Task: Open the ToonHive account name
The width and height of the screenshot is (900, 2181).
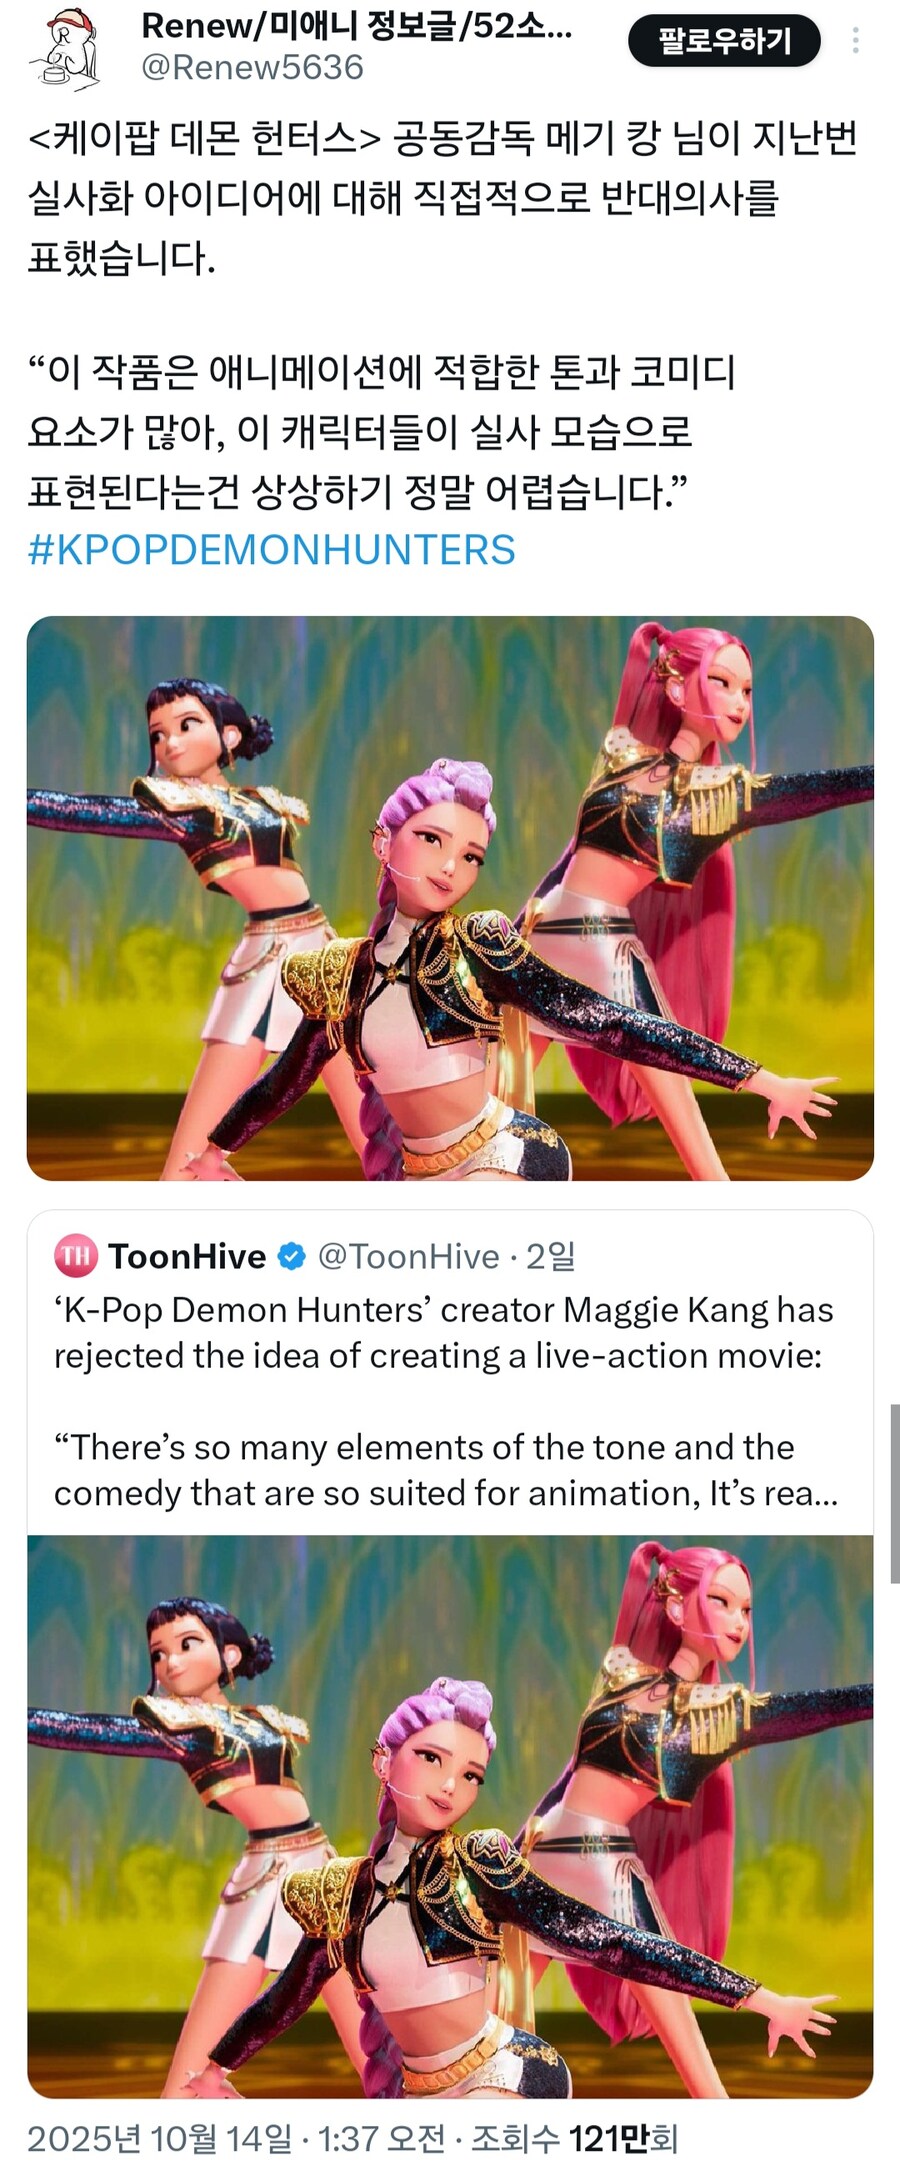Action: (187, 1256)
